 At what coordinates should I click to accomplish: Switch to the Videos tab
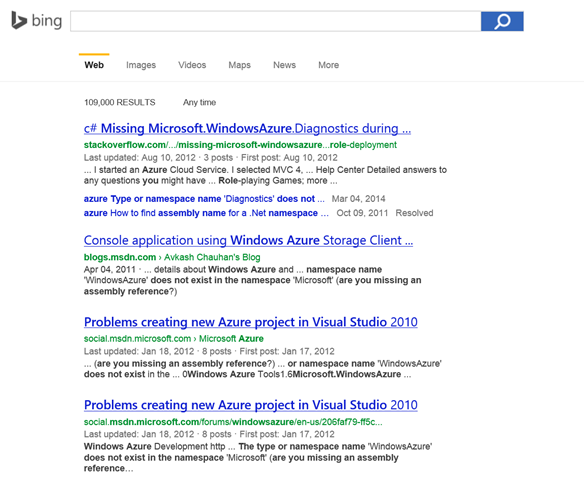click(x=192, y=65)
